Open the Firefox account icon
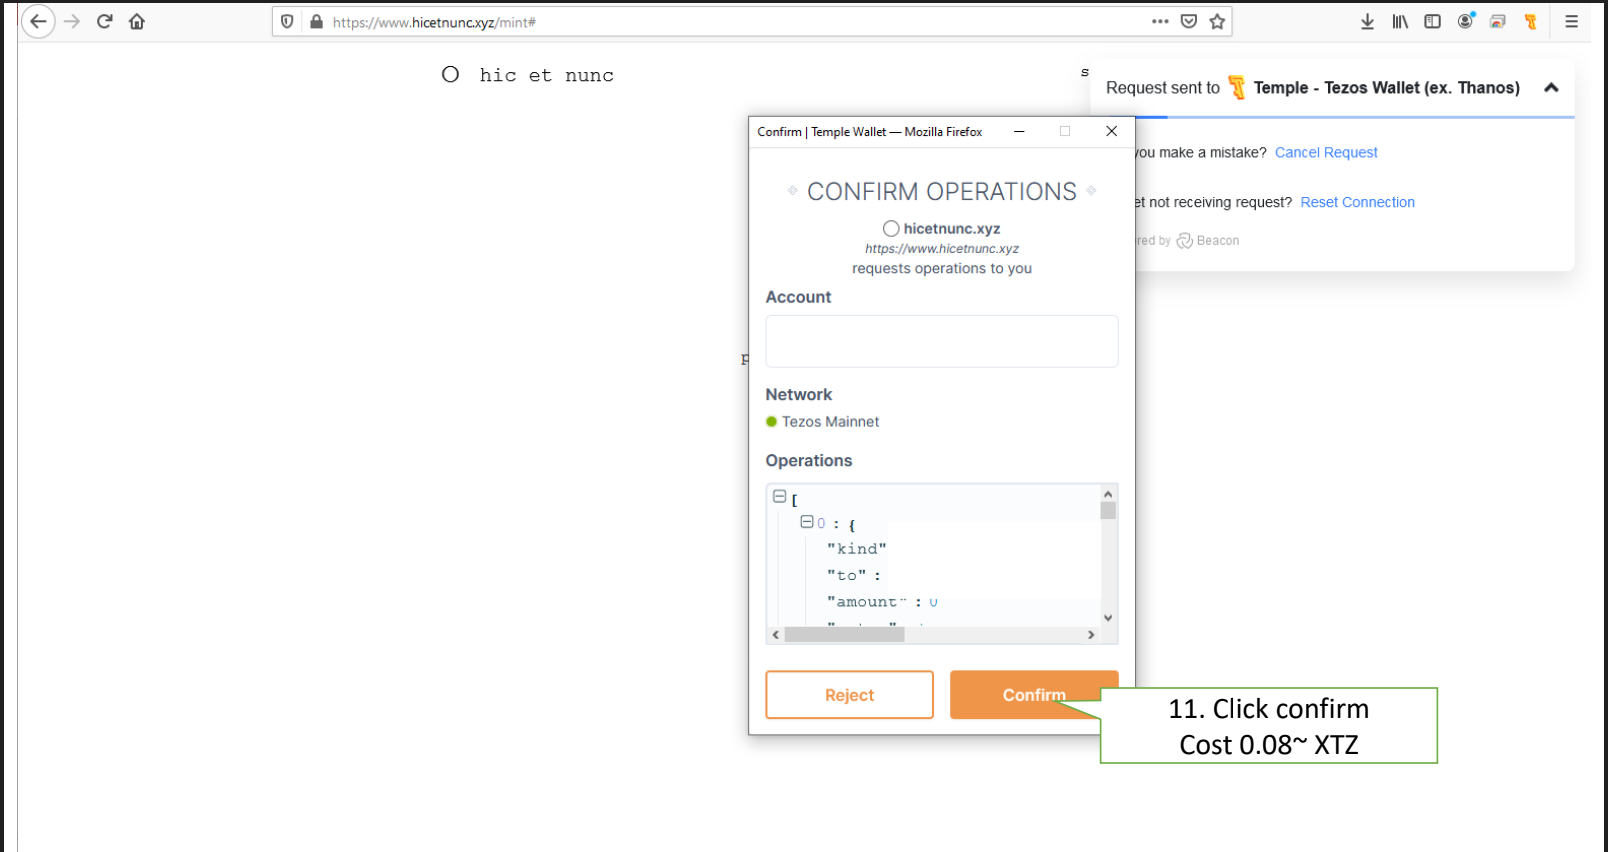This screenshot has width=1608, height=852. pos(1466,21)
